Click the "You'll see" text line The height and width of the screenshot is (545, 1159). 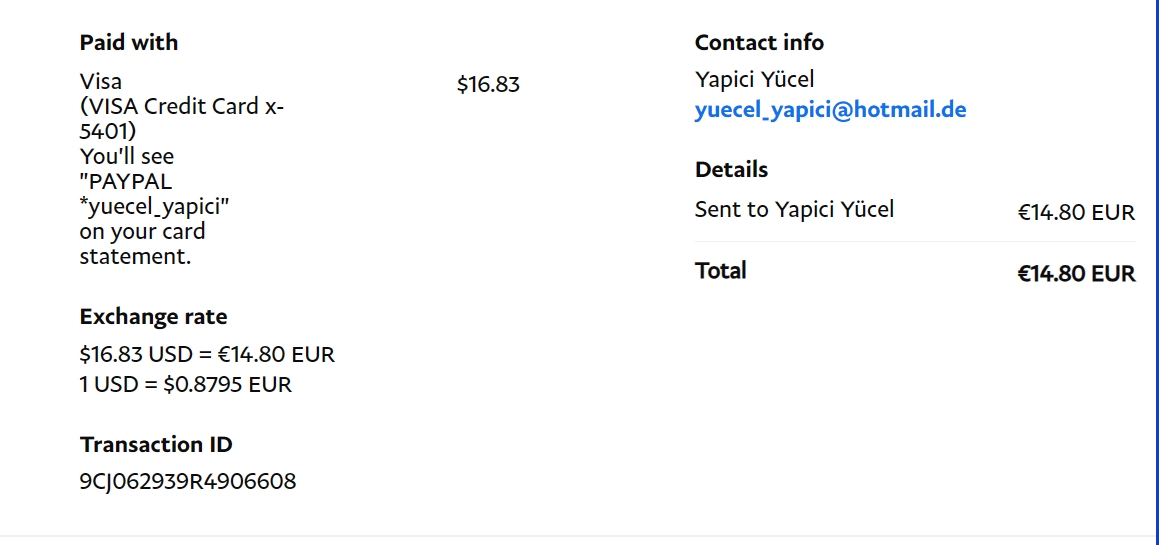coord(127,157)
